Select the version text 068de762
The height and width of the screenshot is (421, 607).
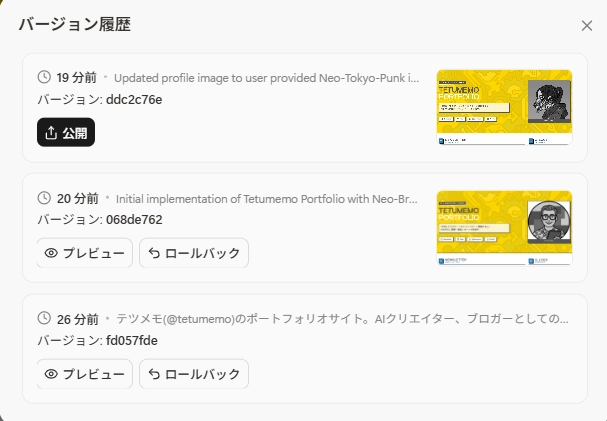pos(134,220)
